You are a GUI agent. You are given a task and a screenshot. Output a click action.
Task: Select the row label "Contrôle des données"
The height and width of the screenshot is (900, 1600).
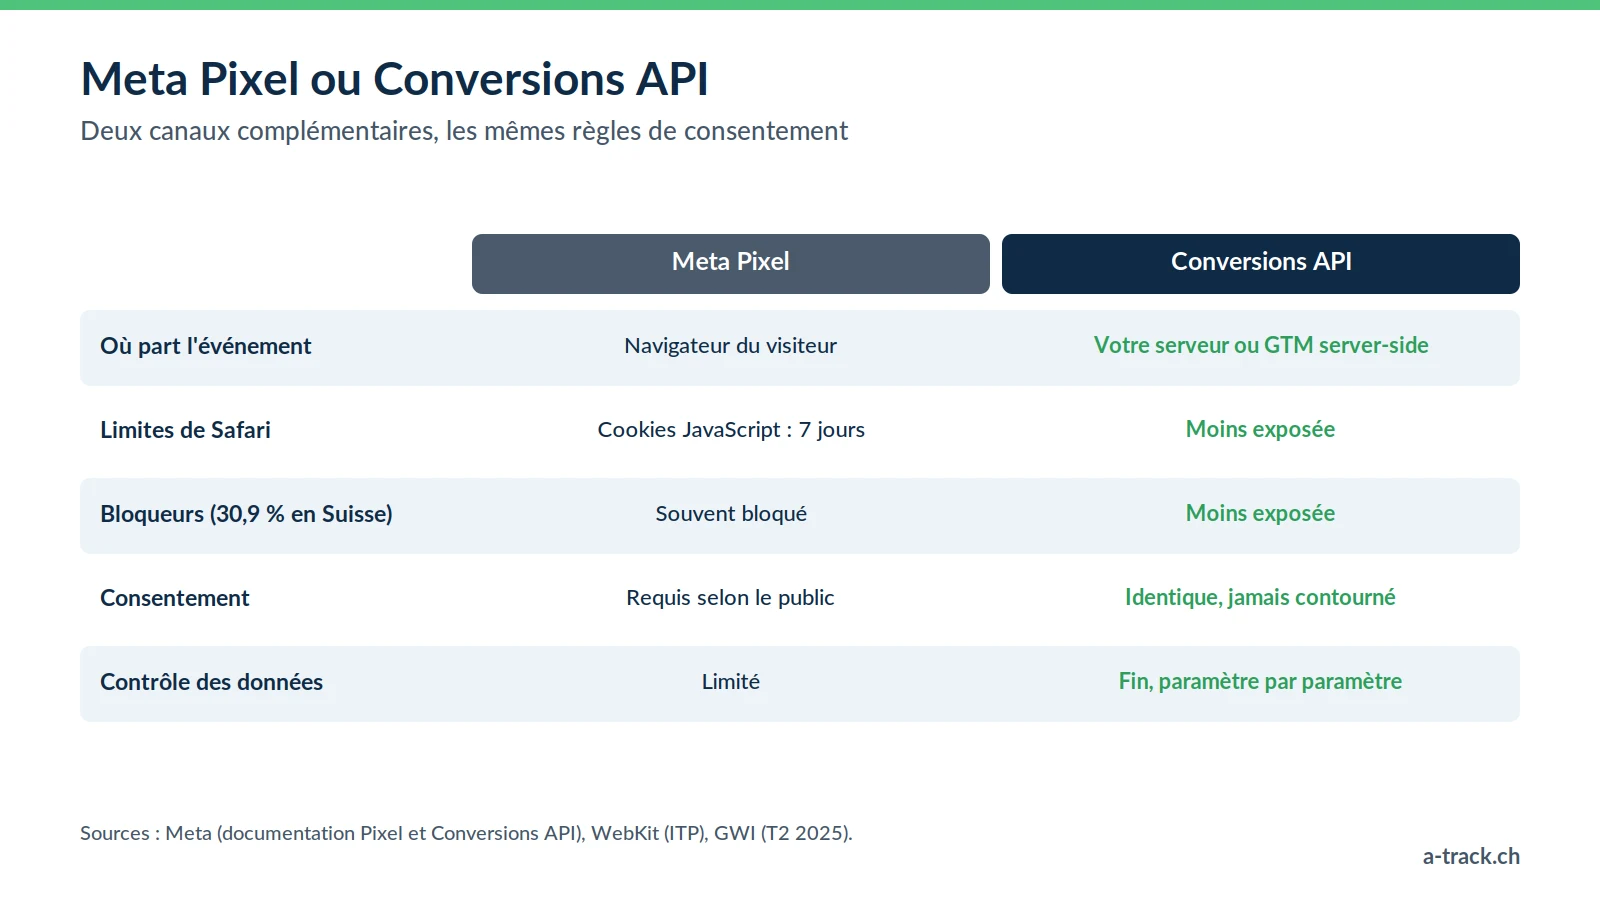point(211,682)
